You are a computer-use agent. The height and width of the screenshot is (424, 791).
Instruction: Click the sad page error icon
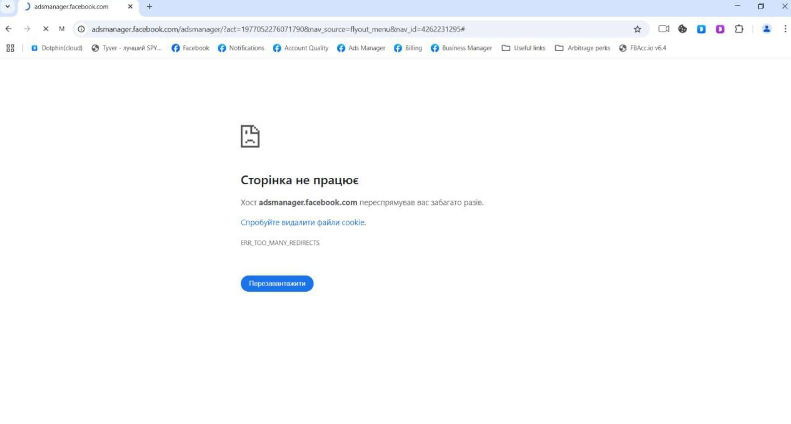(250, 136)
